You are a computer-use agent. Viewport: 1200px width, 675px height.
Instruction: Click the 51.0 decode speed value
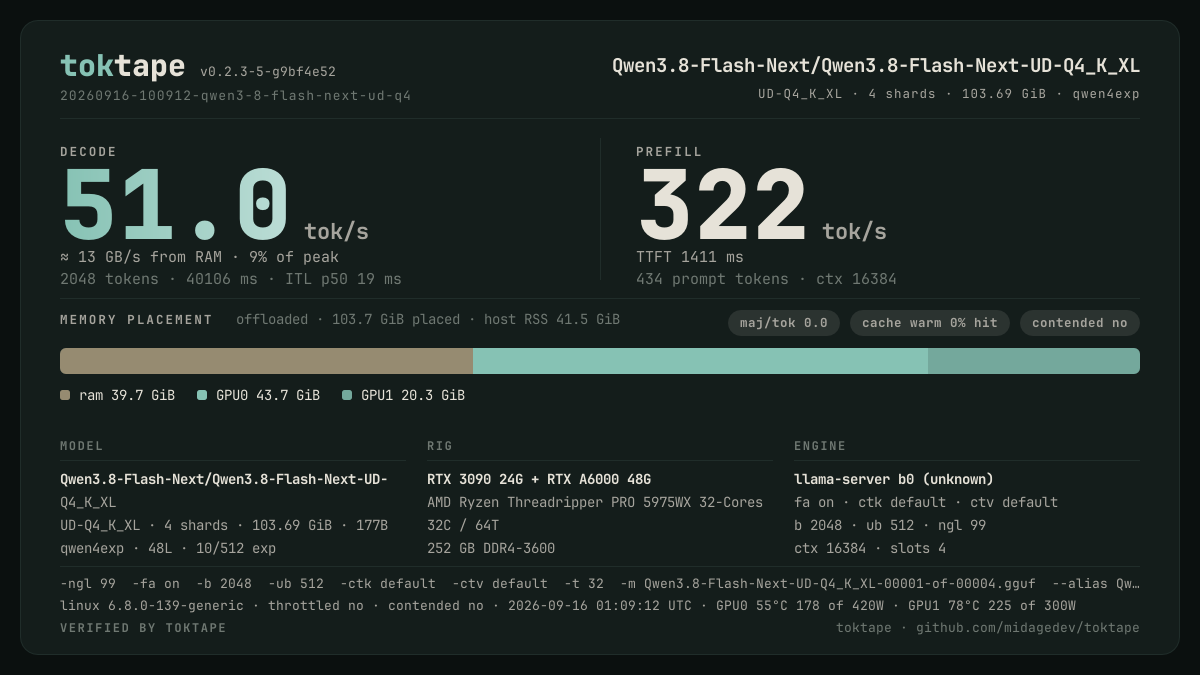click(175, 205)
